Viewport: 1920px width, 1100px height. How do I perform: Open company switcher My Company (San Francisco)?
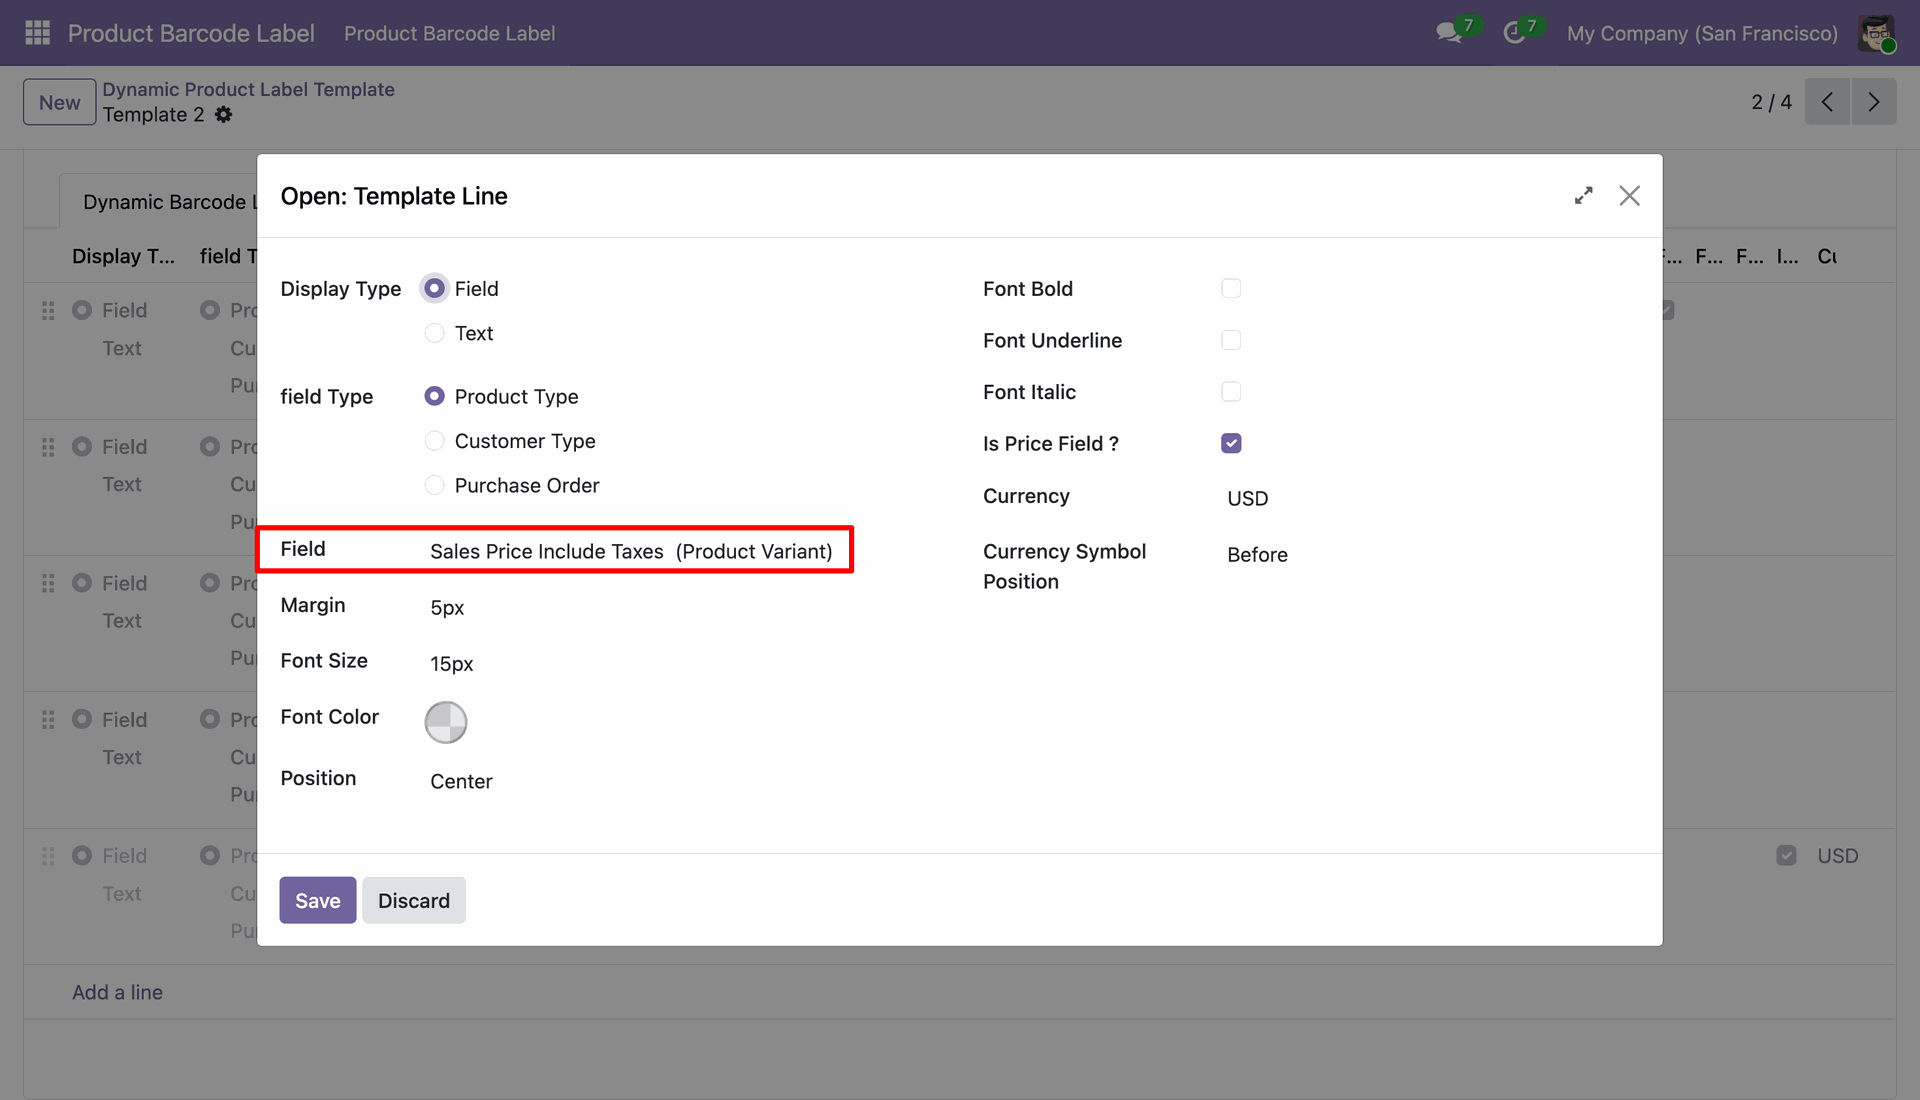click(1702, 33)
